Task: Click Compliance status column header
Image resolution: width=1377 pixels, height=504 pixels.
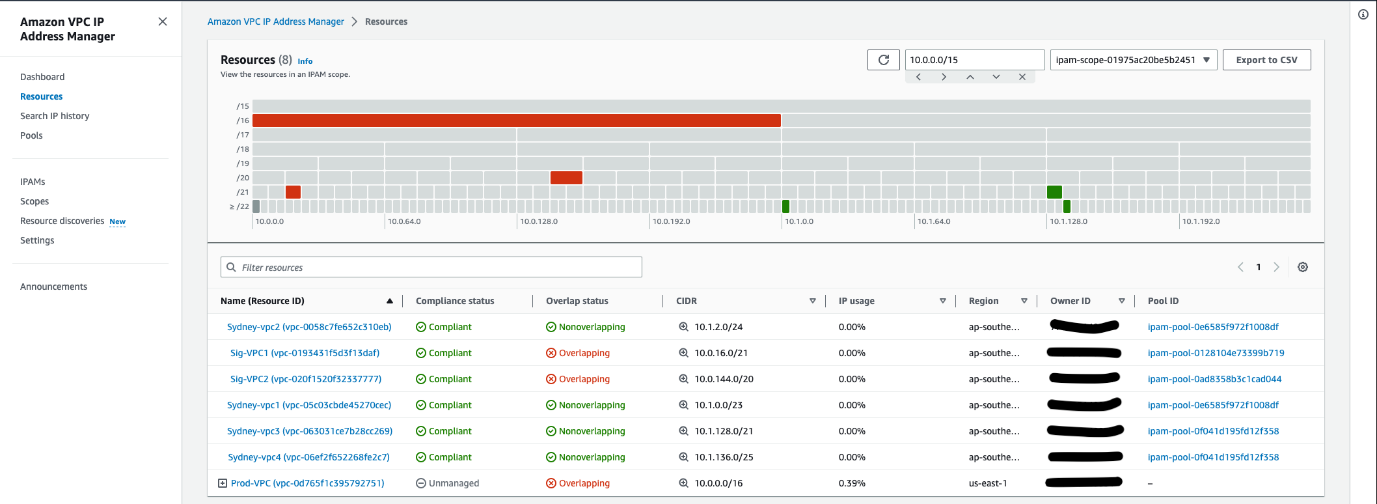Action: coord(455,301)
